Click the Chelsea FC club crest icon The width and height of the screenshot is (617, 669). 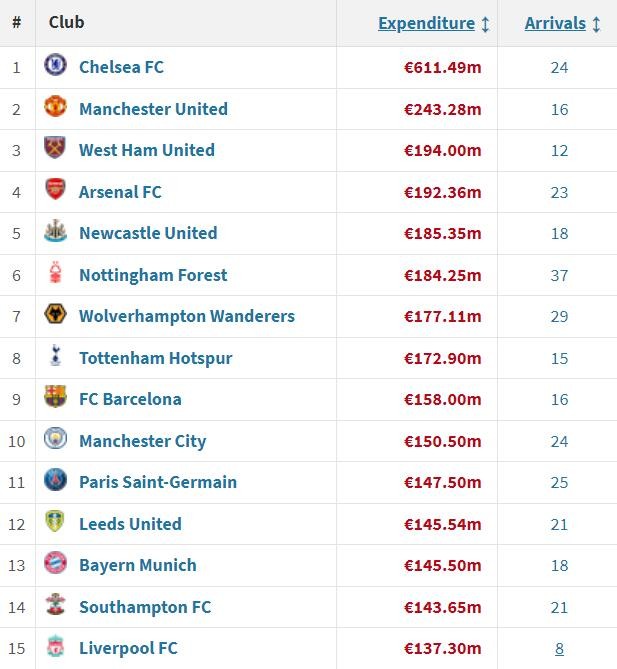tap(56, 66)
